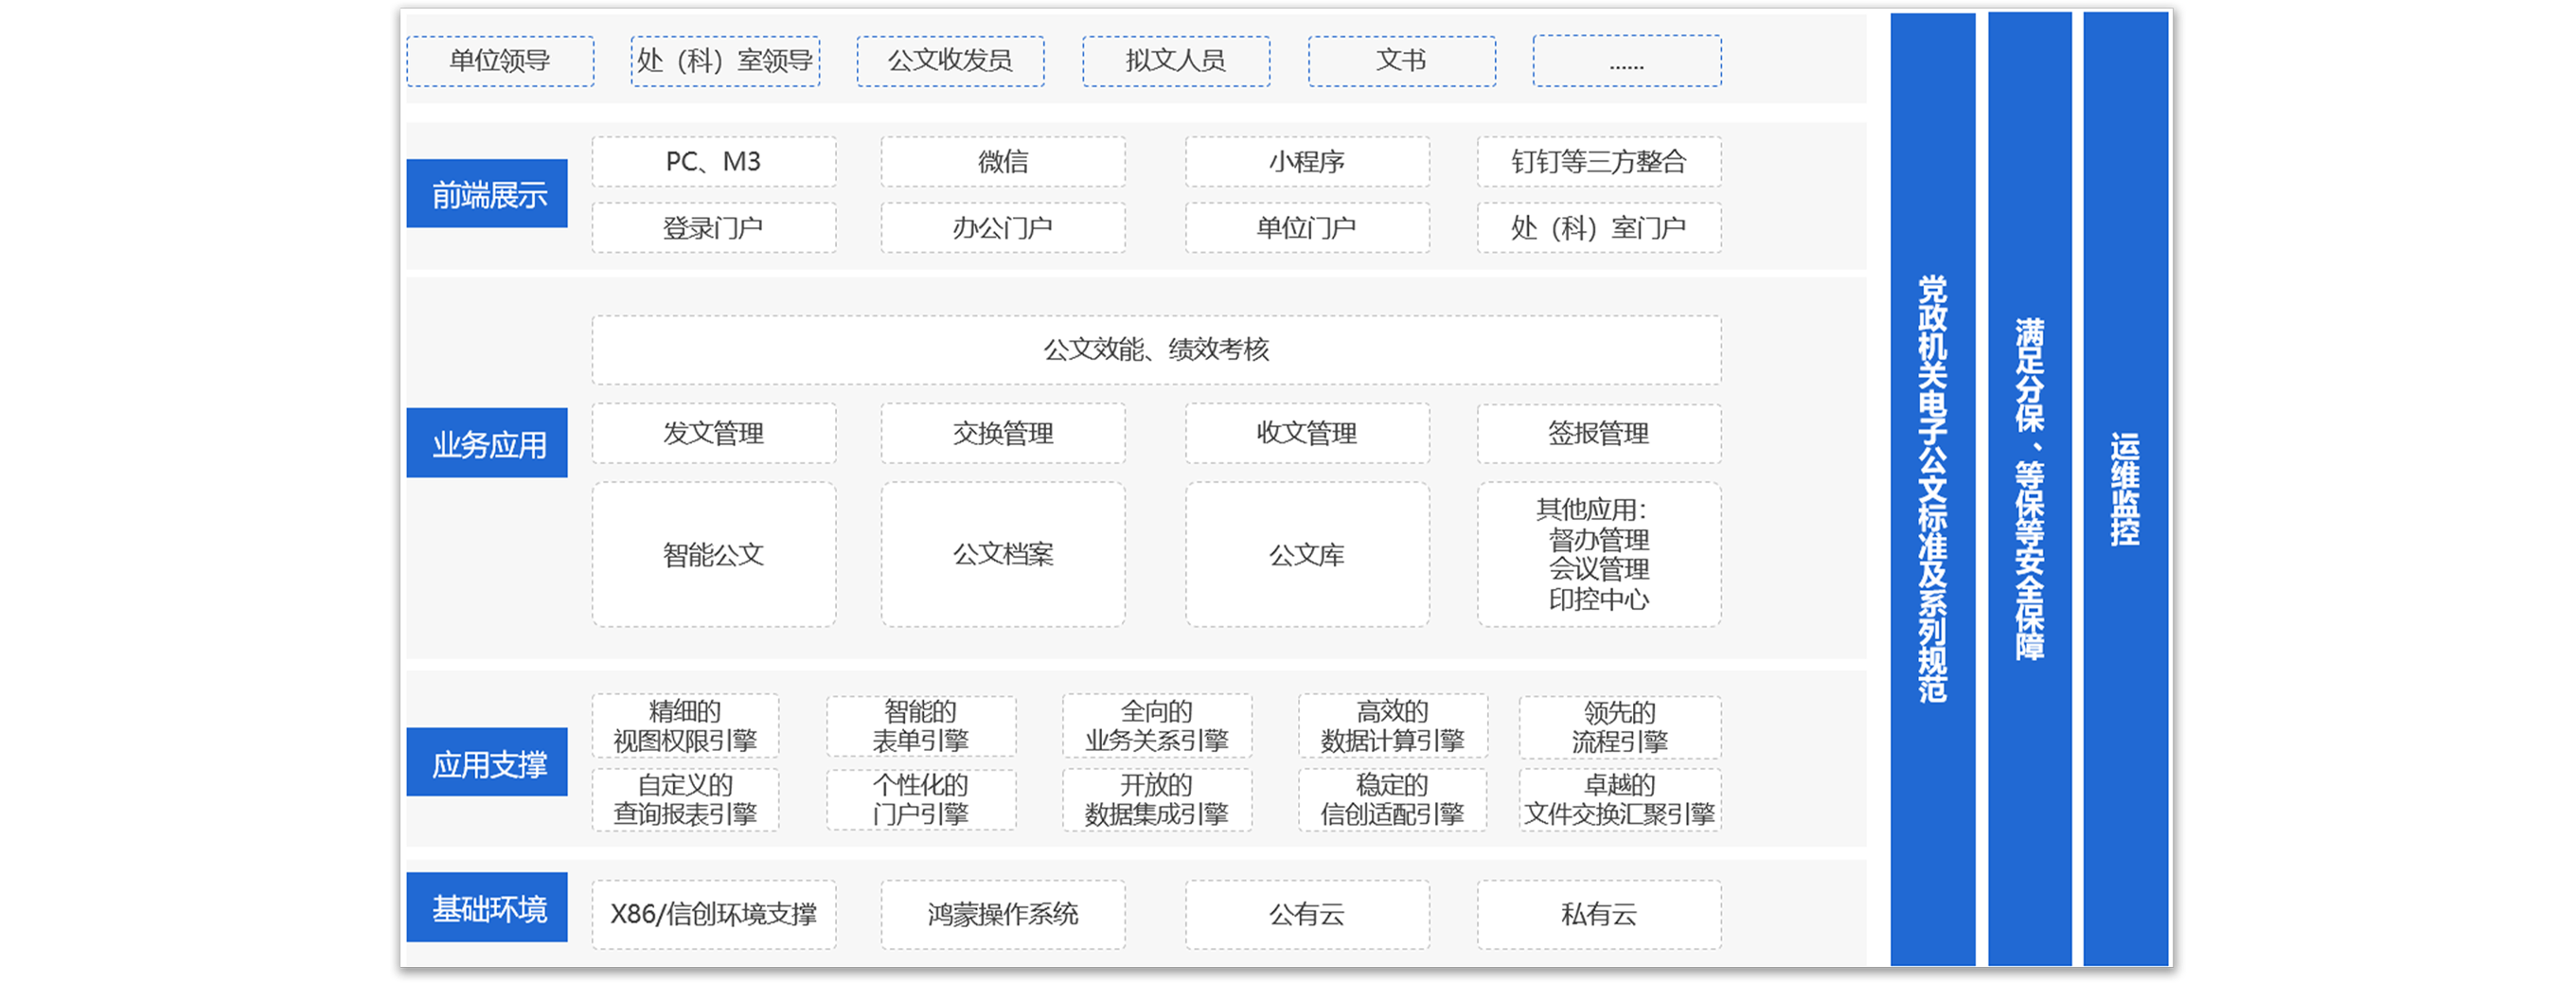Click the 运维监控 vertical bar
The height and width of the screenshot is (983, 2576).
pyautogui.click(x=2126, y=489)
